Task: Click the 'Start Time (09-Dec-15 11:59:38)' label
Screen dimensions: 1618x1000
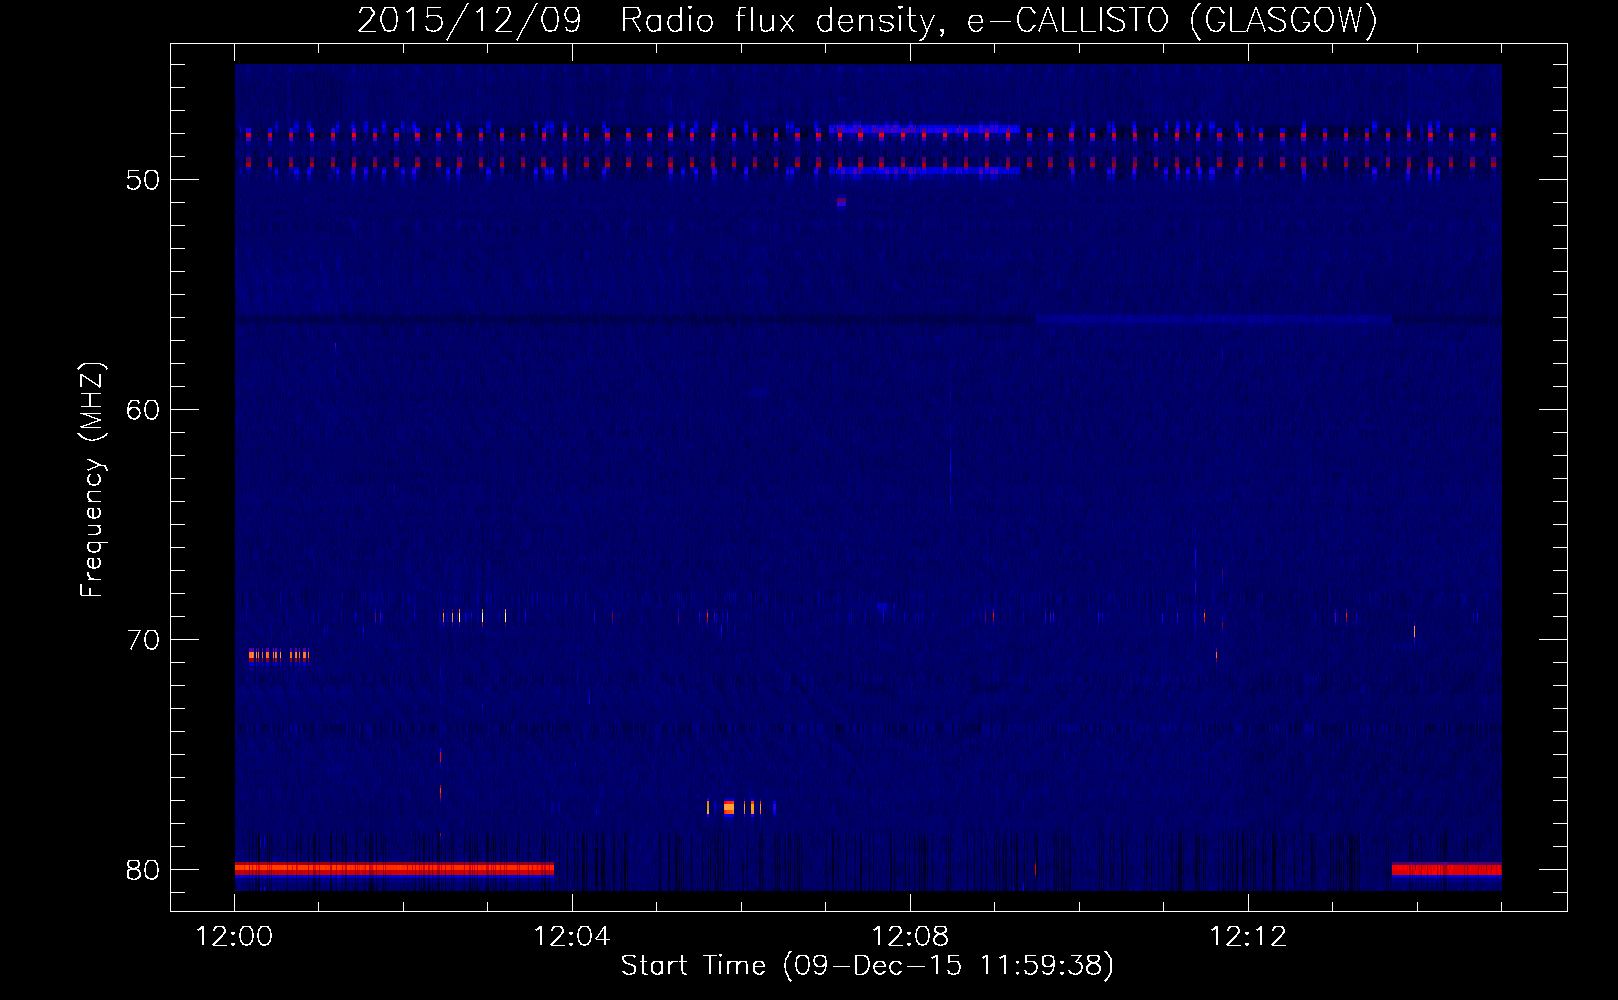Action: [867, 966]
